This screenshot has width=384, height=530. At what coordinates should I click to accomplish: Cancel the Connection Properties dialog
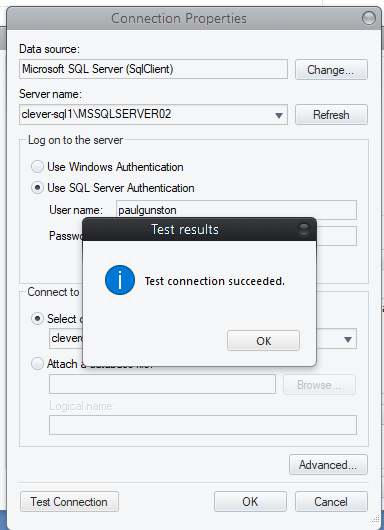point(331,502)
